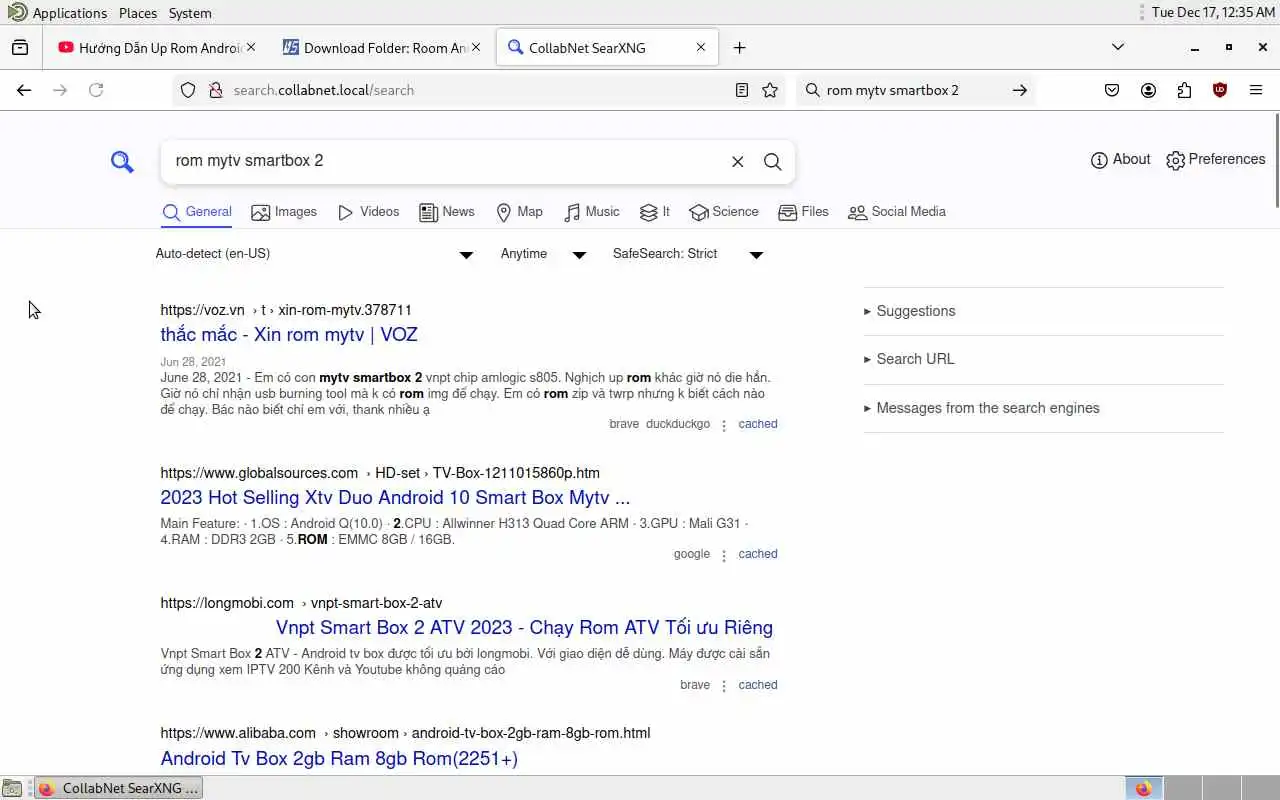Click show desktop icon in bottom panel

12,788
